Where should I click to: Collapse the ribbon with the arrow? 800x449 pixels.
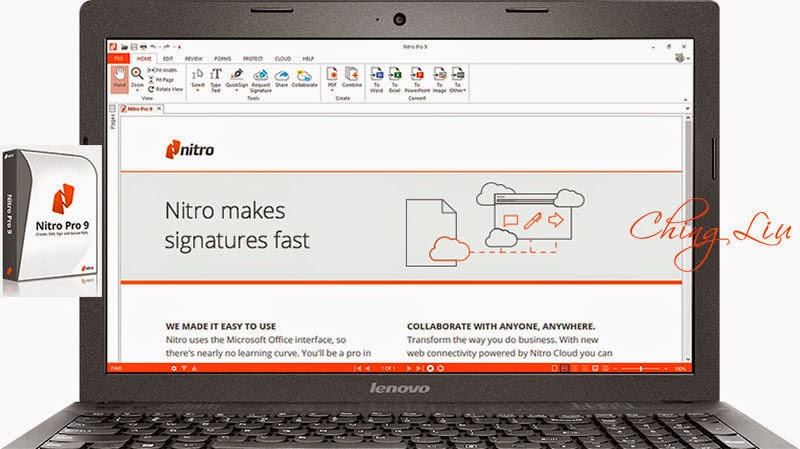point(685,99)
